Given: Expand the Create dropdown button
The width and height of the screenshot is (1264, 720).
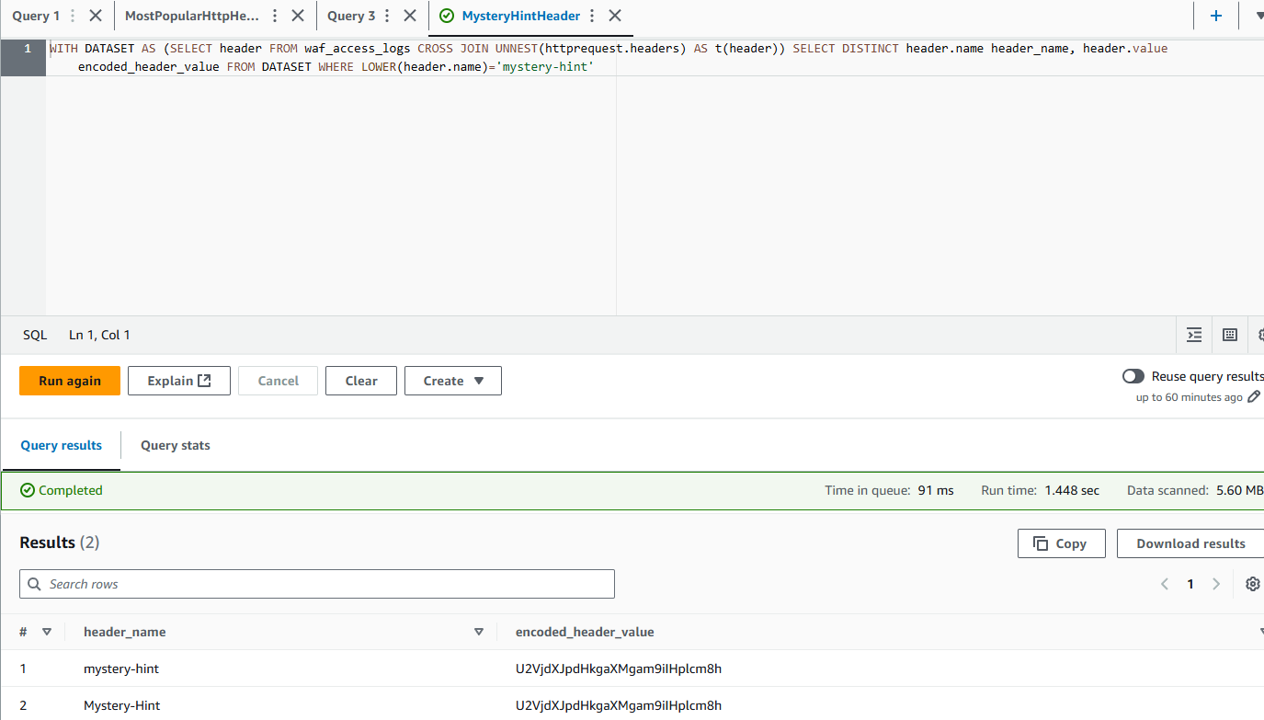Looking at the screenshot, I should click(x=453, y=381).
